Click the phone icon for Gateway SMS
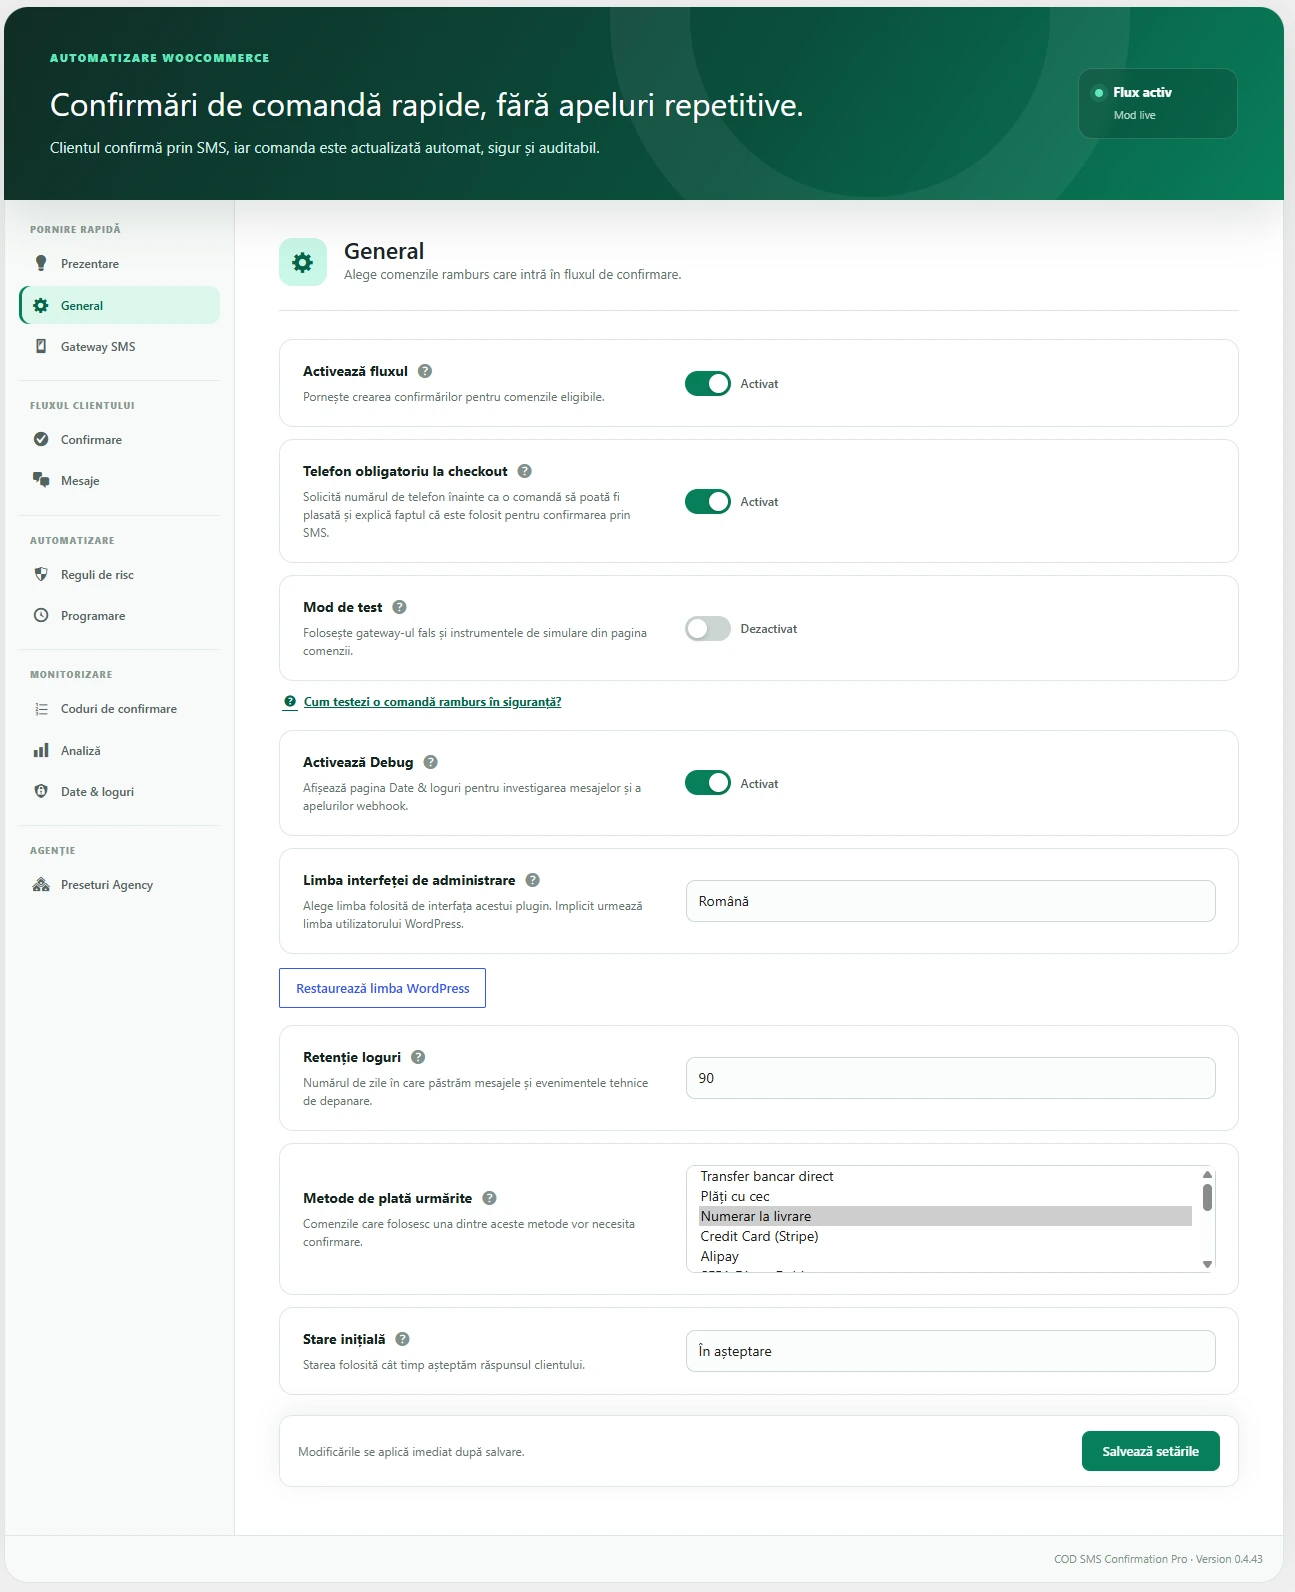The width and height of the screenshot is (1295, 1592). tap(41, 346)
